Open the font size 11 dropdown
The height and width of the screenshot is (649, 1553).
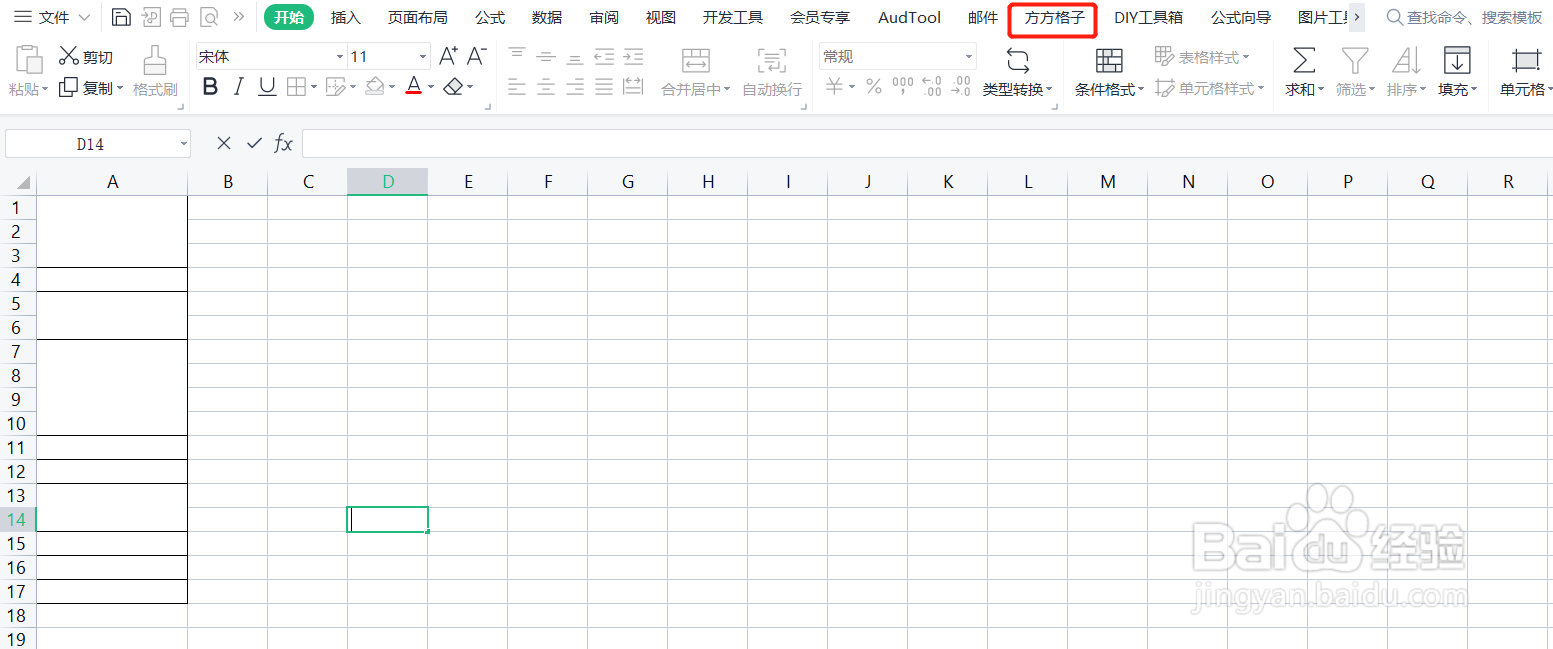point(423,57)
